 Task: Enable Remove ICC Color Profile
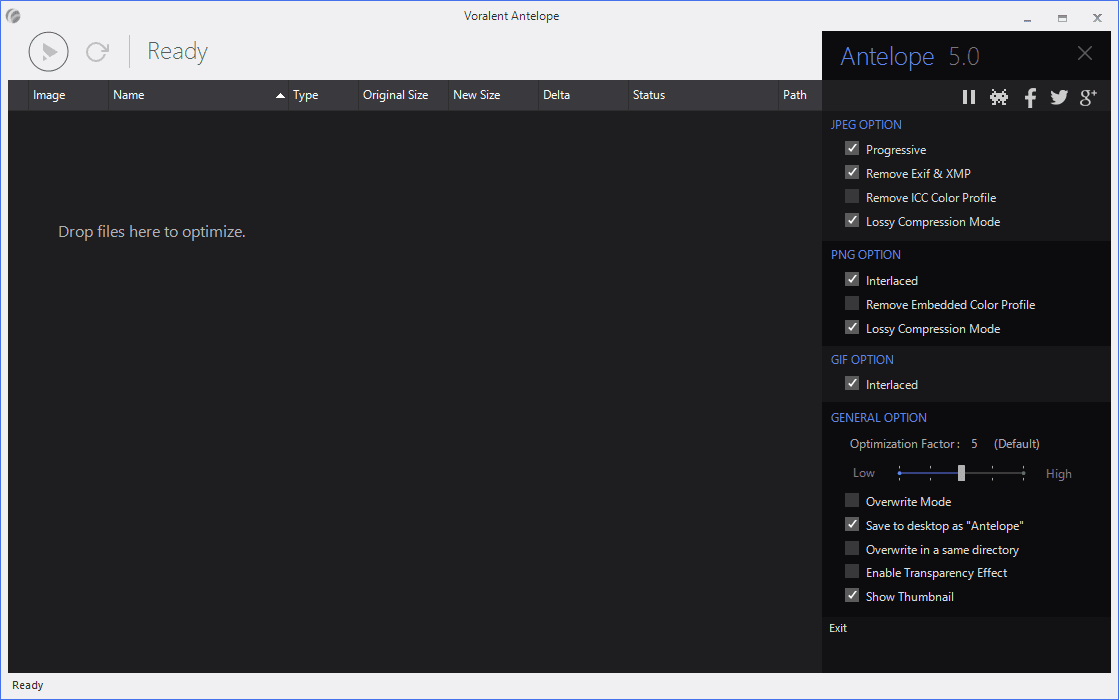pyautogui.click(x=852, y=197)
